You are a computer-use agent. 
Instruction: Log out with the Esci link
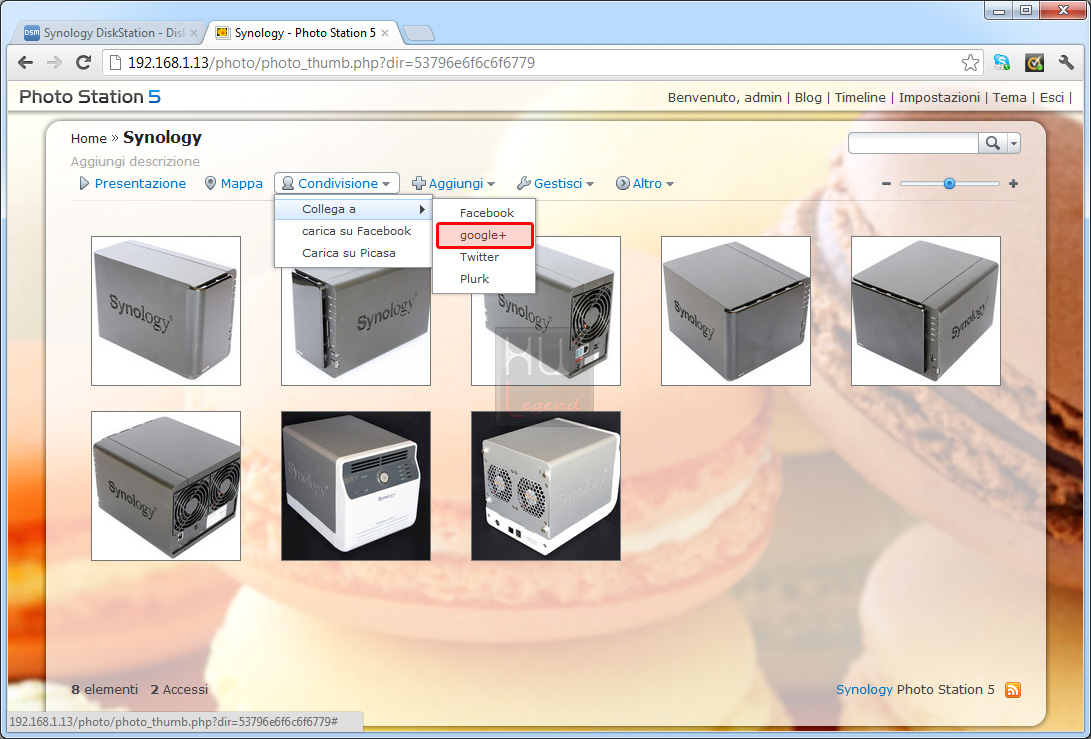tap(1051, 97)
